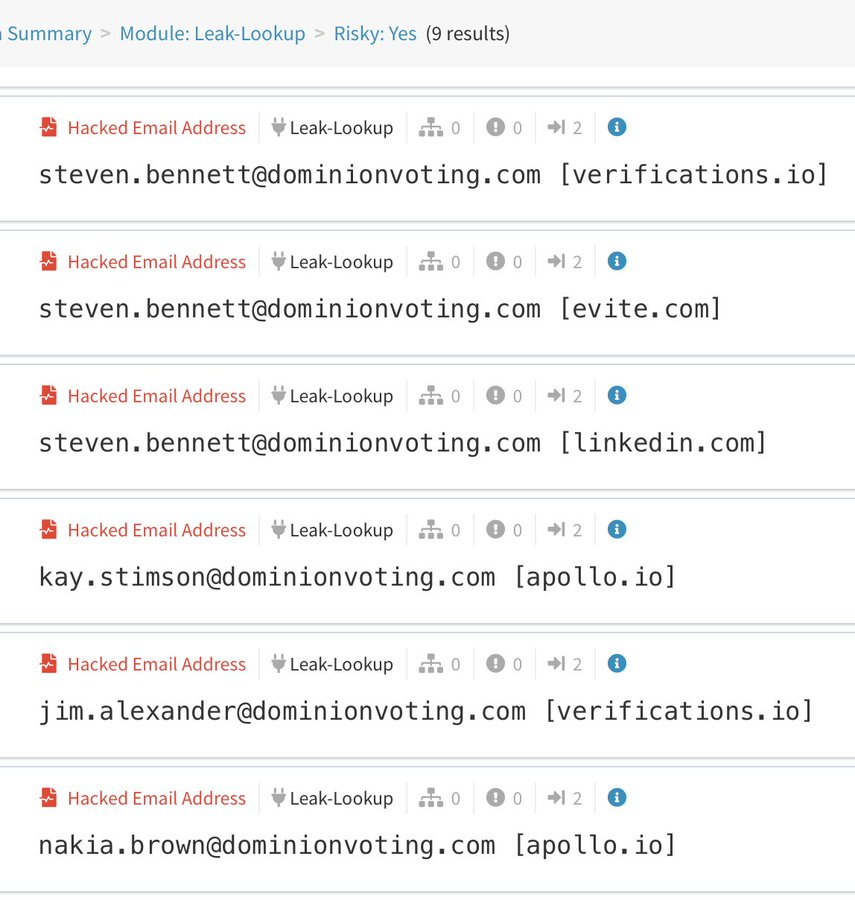Image resolution: width=855 pixels, height=900 pixels.
Task: Select jim.alexander@dominionvoting.com [verifications.io] entry
Action: coord(426,711)
